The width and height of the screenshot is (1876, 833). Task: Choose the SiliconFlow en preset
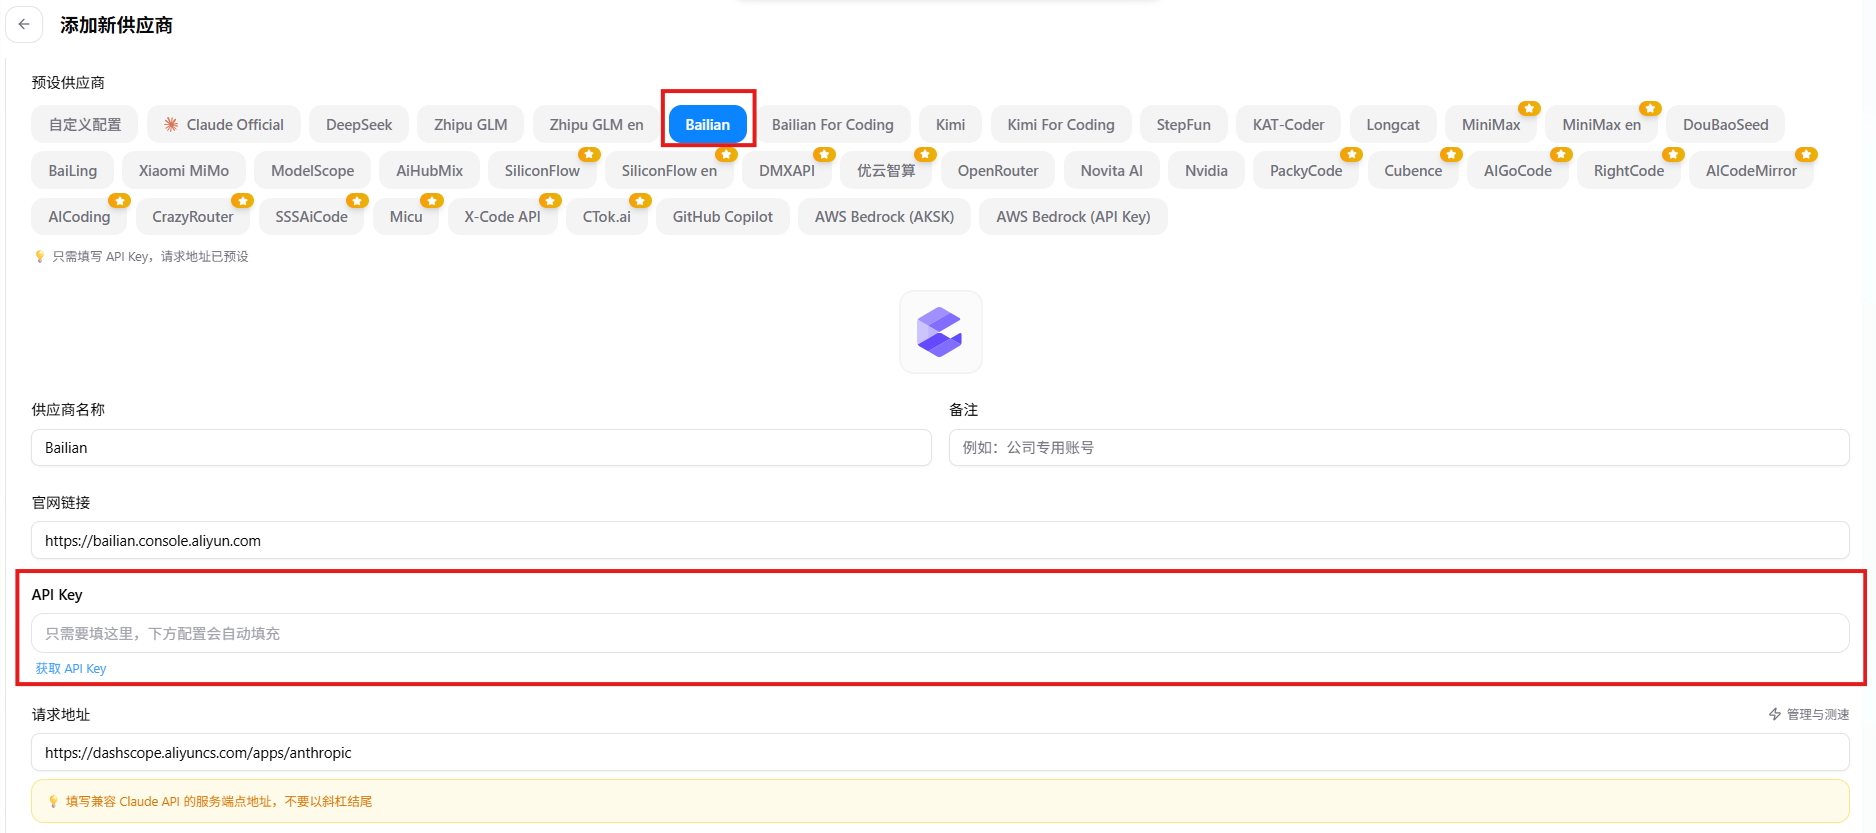(x=669, y=171)
